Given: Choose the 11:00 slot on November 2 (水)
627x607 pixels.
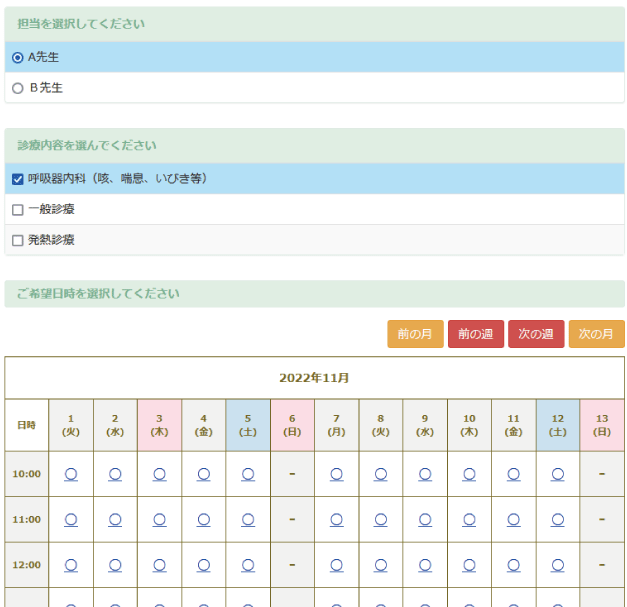Looking at the screenshot, I should 115,519.
